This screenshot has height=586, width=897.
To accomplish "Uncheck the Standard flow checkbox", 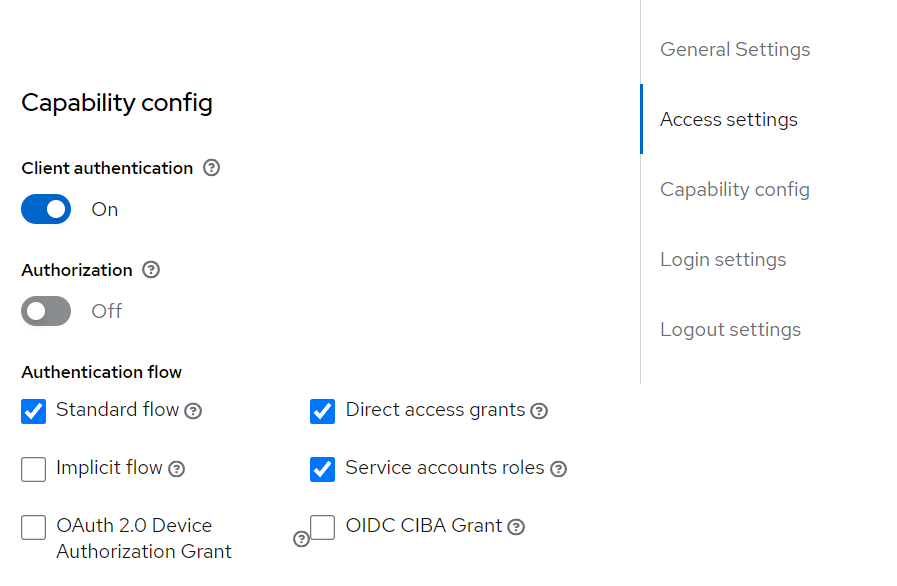I will coord(34,411).
